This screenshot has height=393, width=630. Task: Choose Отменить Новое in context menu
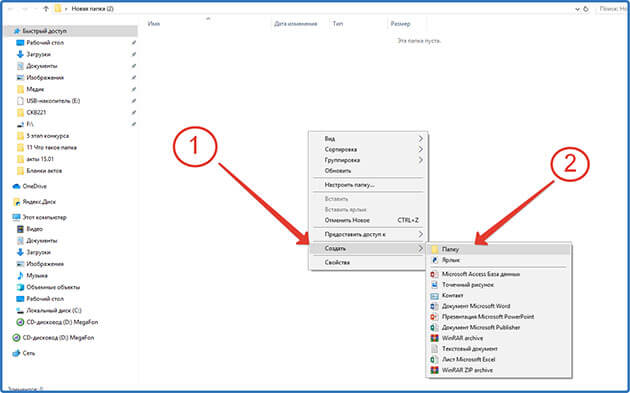(368, 220)
